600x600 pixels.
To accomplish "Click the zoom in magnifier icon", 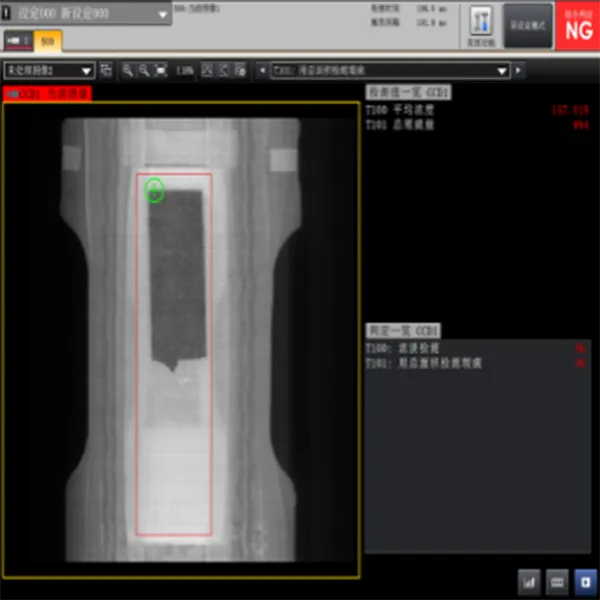I will (x=127, y=70).
